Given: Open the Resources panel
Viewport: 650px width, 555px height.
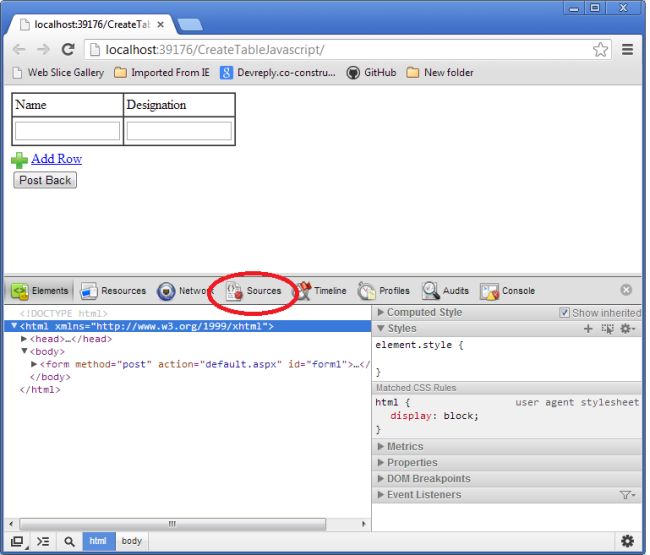Looking at the screenshot, I should 113,291.
